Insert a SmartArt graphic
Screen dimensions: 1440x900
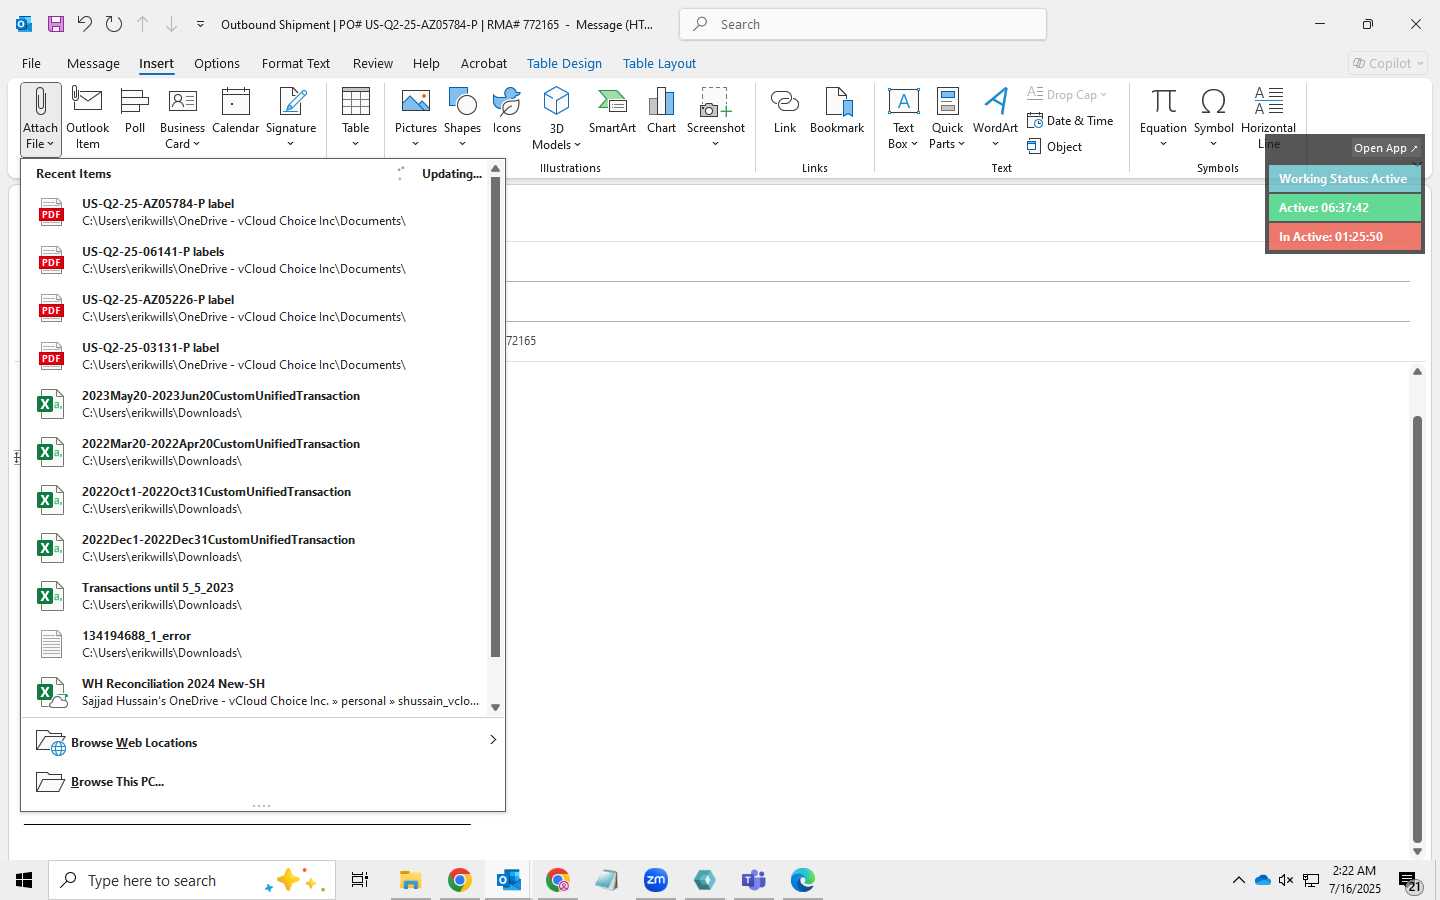click(x=612, y=111)
